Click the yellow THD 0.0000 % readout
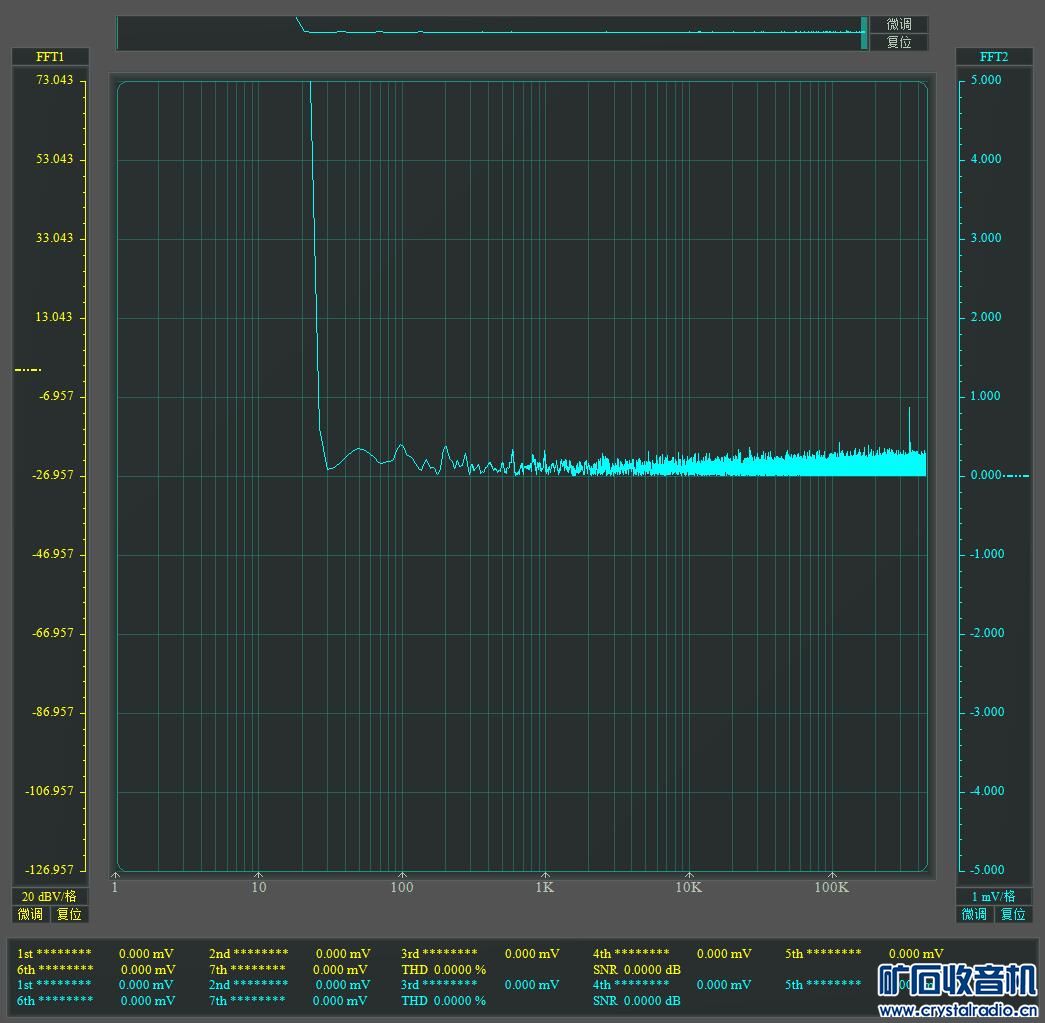Image resolution: width=1045 pixels, height=1023 pixels. click(x=443, y=970)
